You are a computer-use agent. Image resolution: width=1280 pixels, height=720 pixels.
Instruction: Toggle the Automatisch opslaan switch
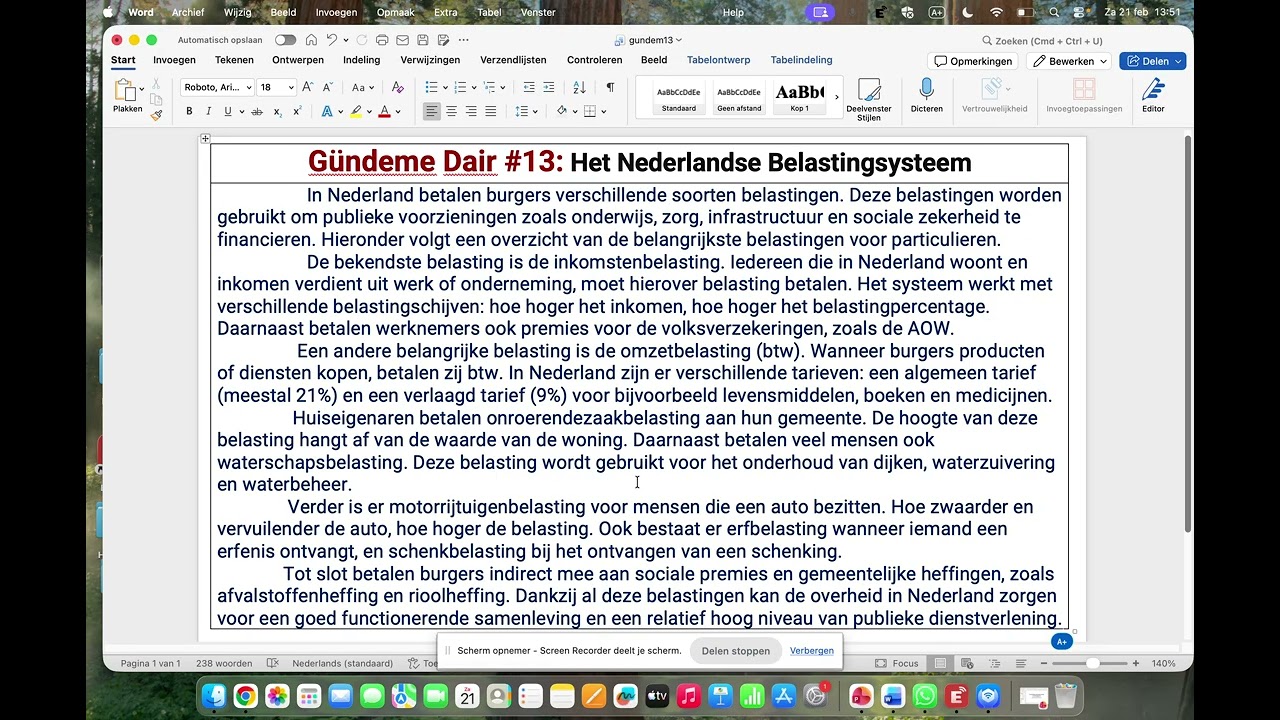coord(285,40)
